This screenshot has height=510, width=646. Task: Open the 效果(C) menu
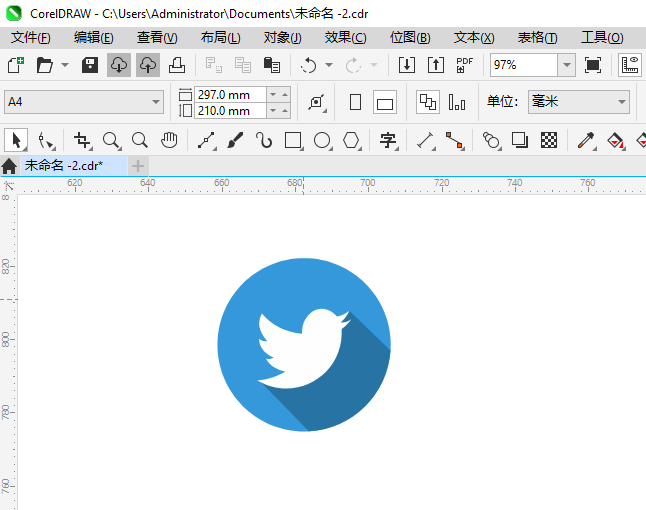[x=345, y=37]
